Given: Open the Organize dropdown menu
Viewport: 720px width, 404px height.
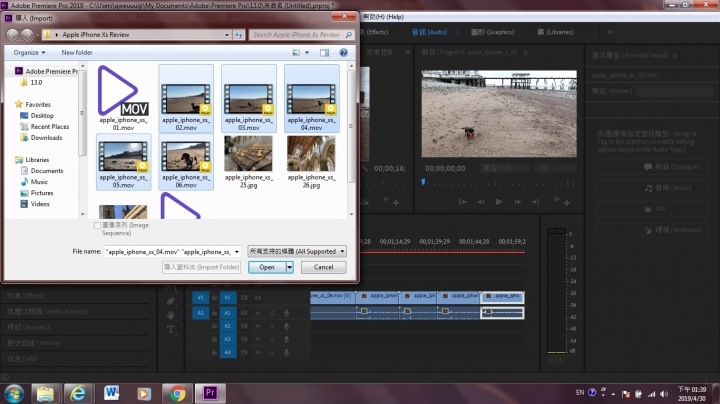Looking at the screenshot, I should (29, 53).
